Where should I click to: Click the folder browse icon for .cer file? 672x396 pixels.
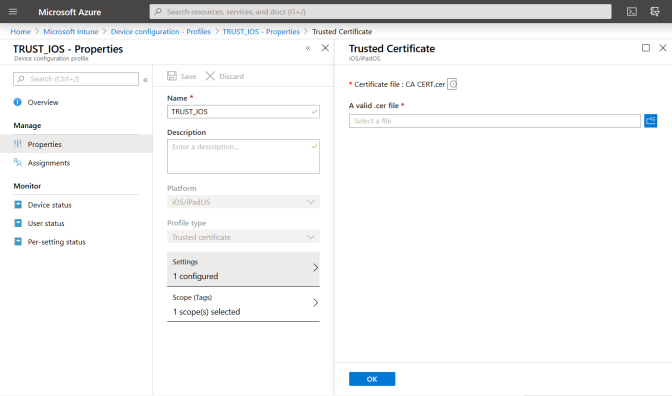[650, 121]
